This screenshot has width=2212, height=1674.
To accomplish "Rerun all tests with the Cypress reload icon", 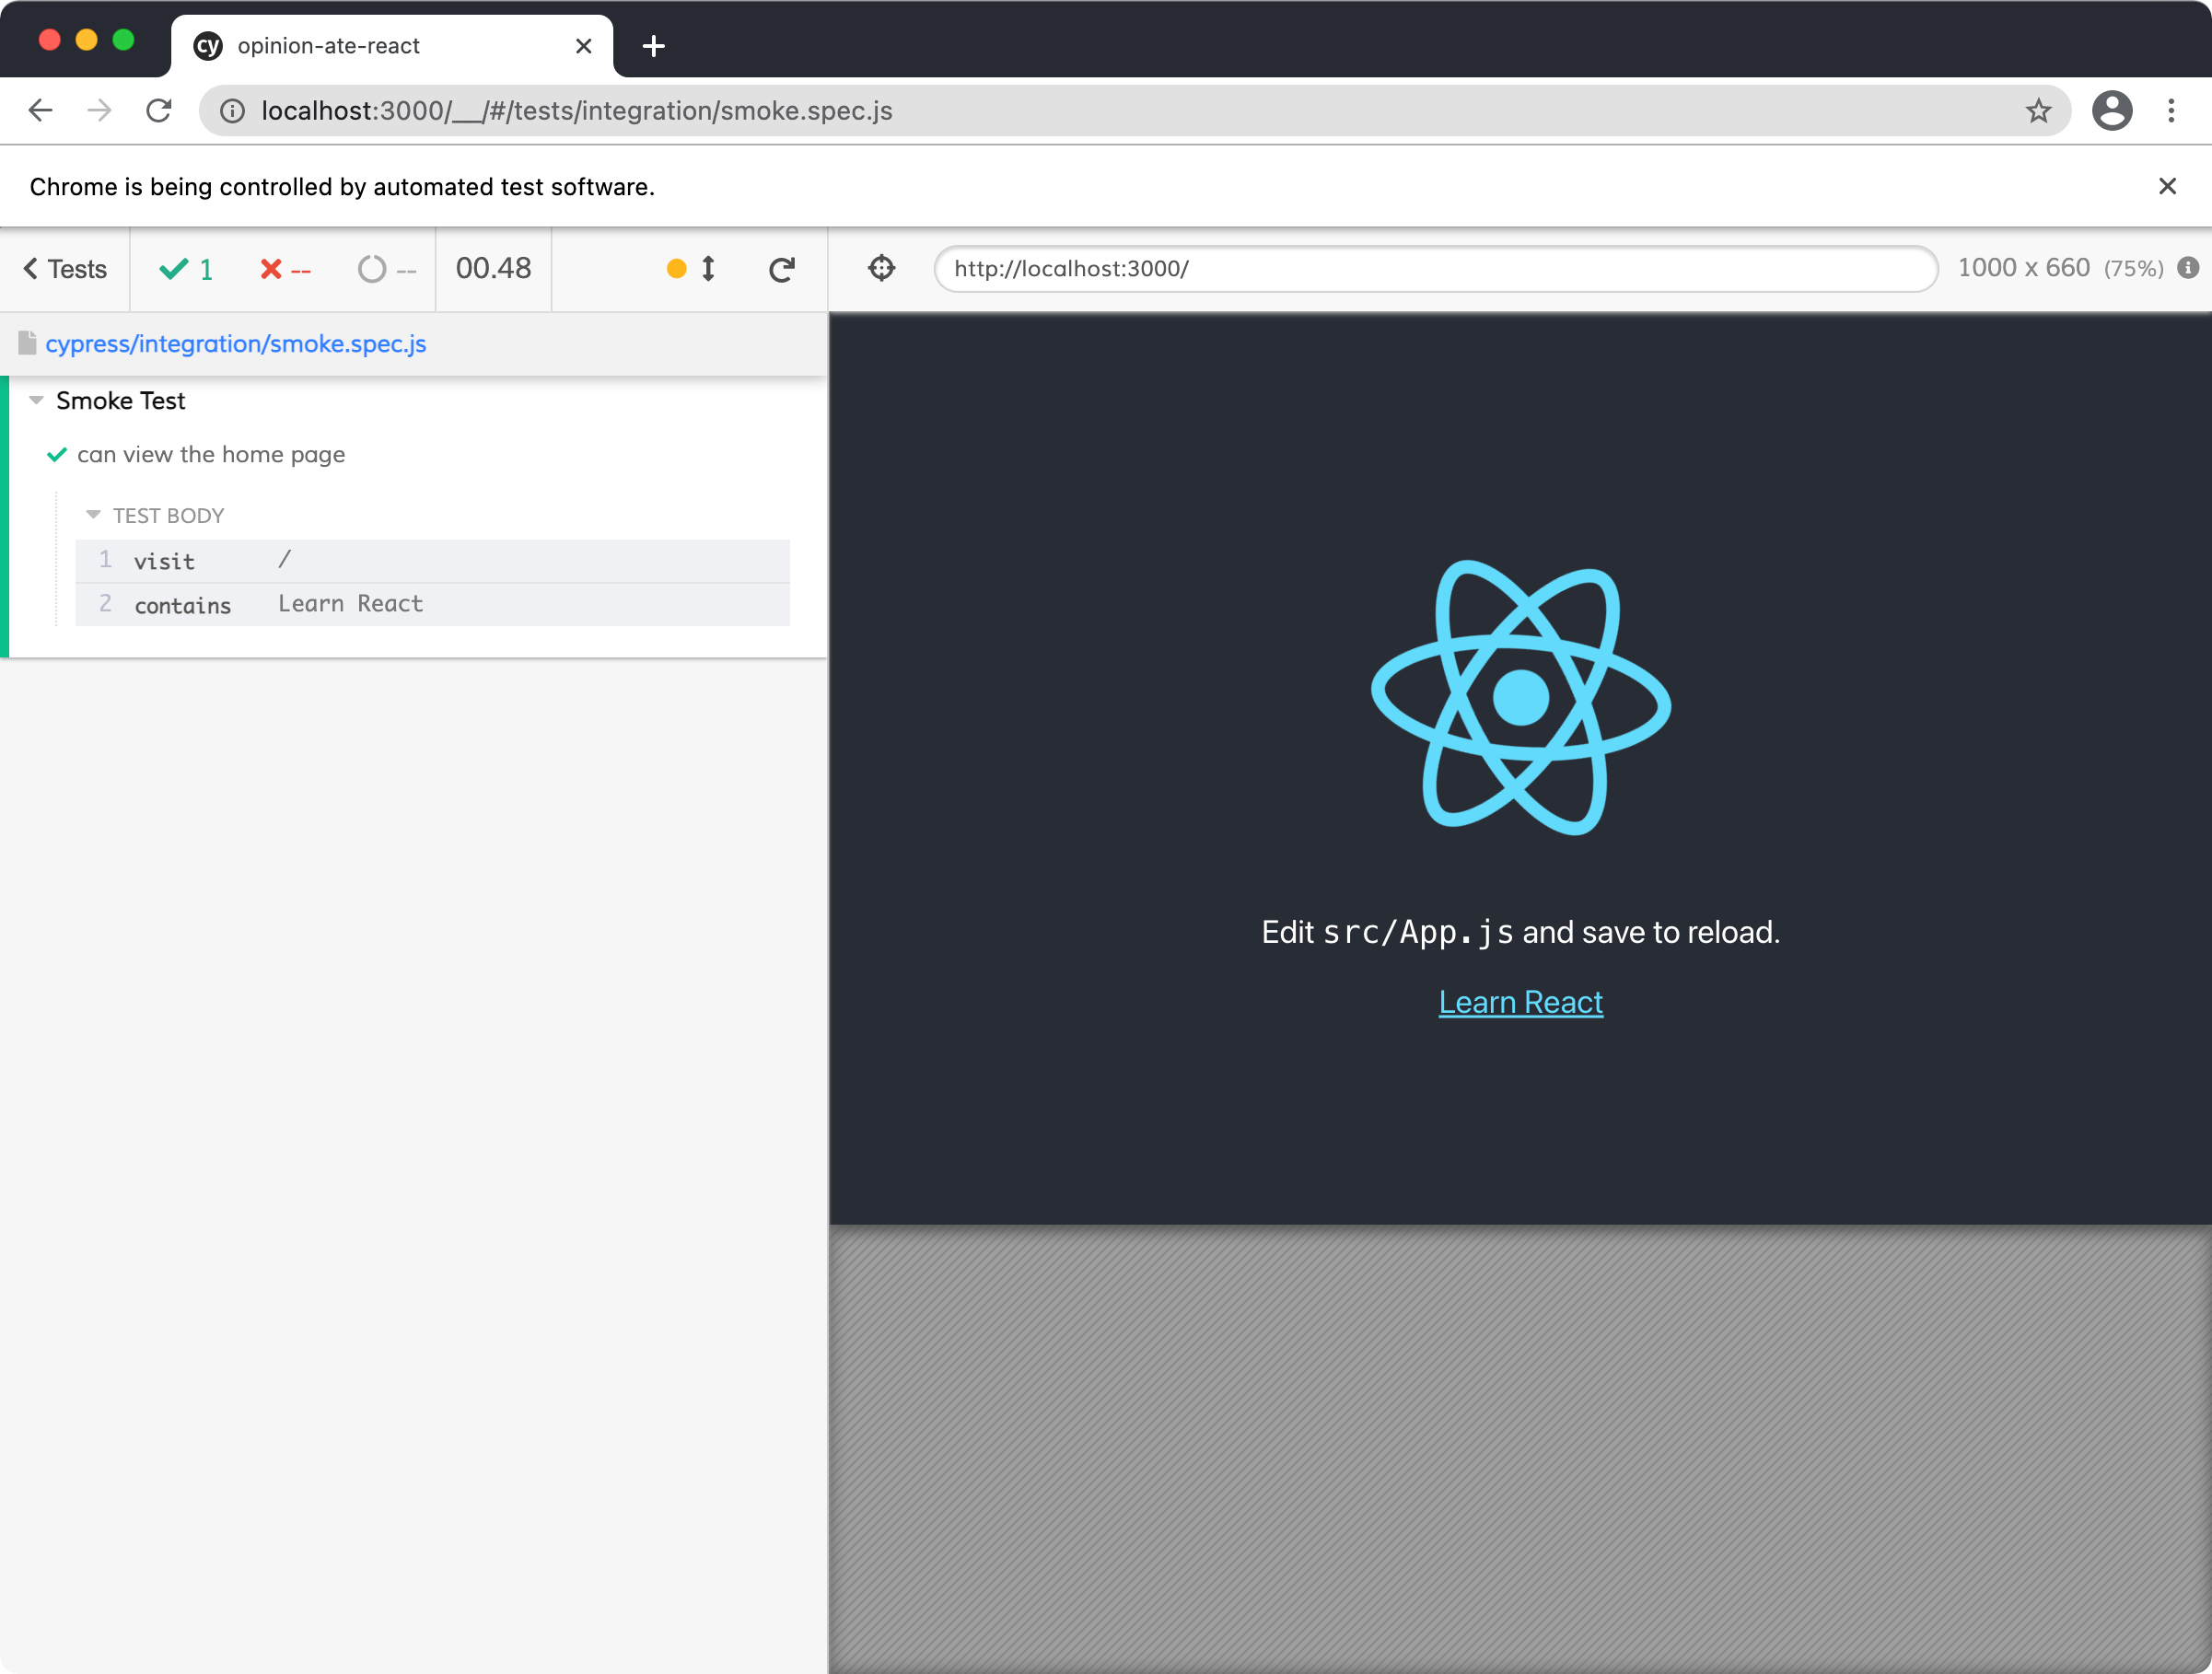I will click(782, 268).
